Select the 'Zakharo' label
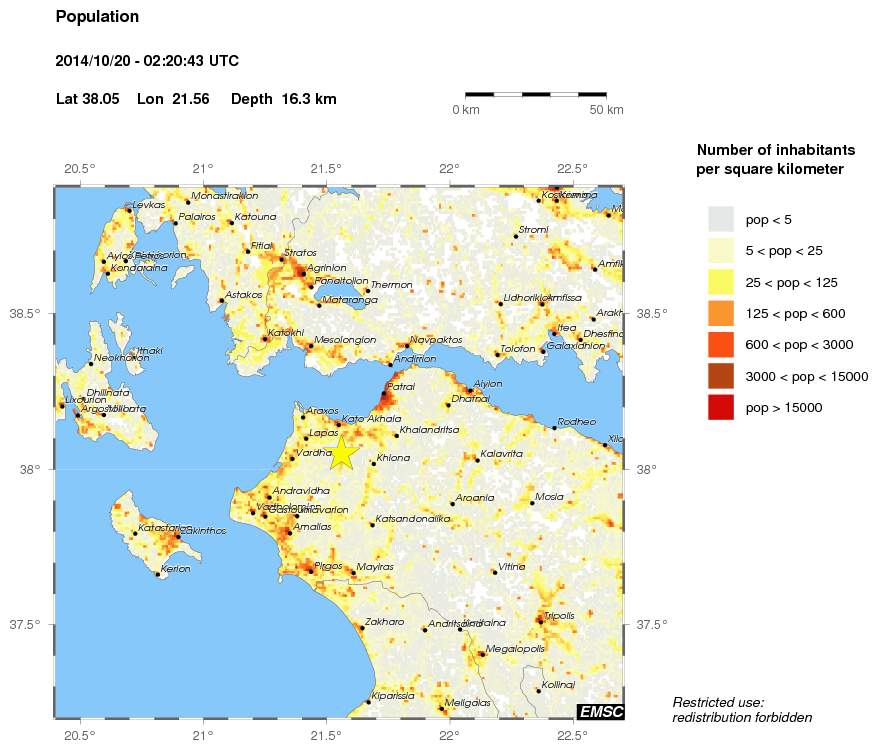 click(384, 622)
